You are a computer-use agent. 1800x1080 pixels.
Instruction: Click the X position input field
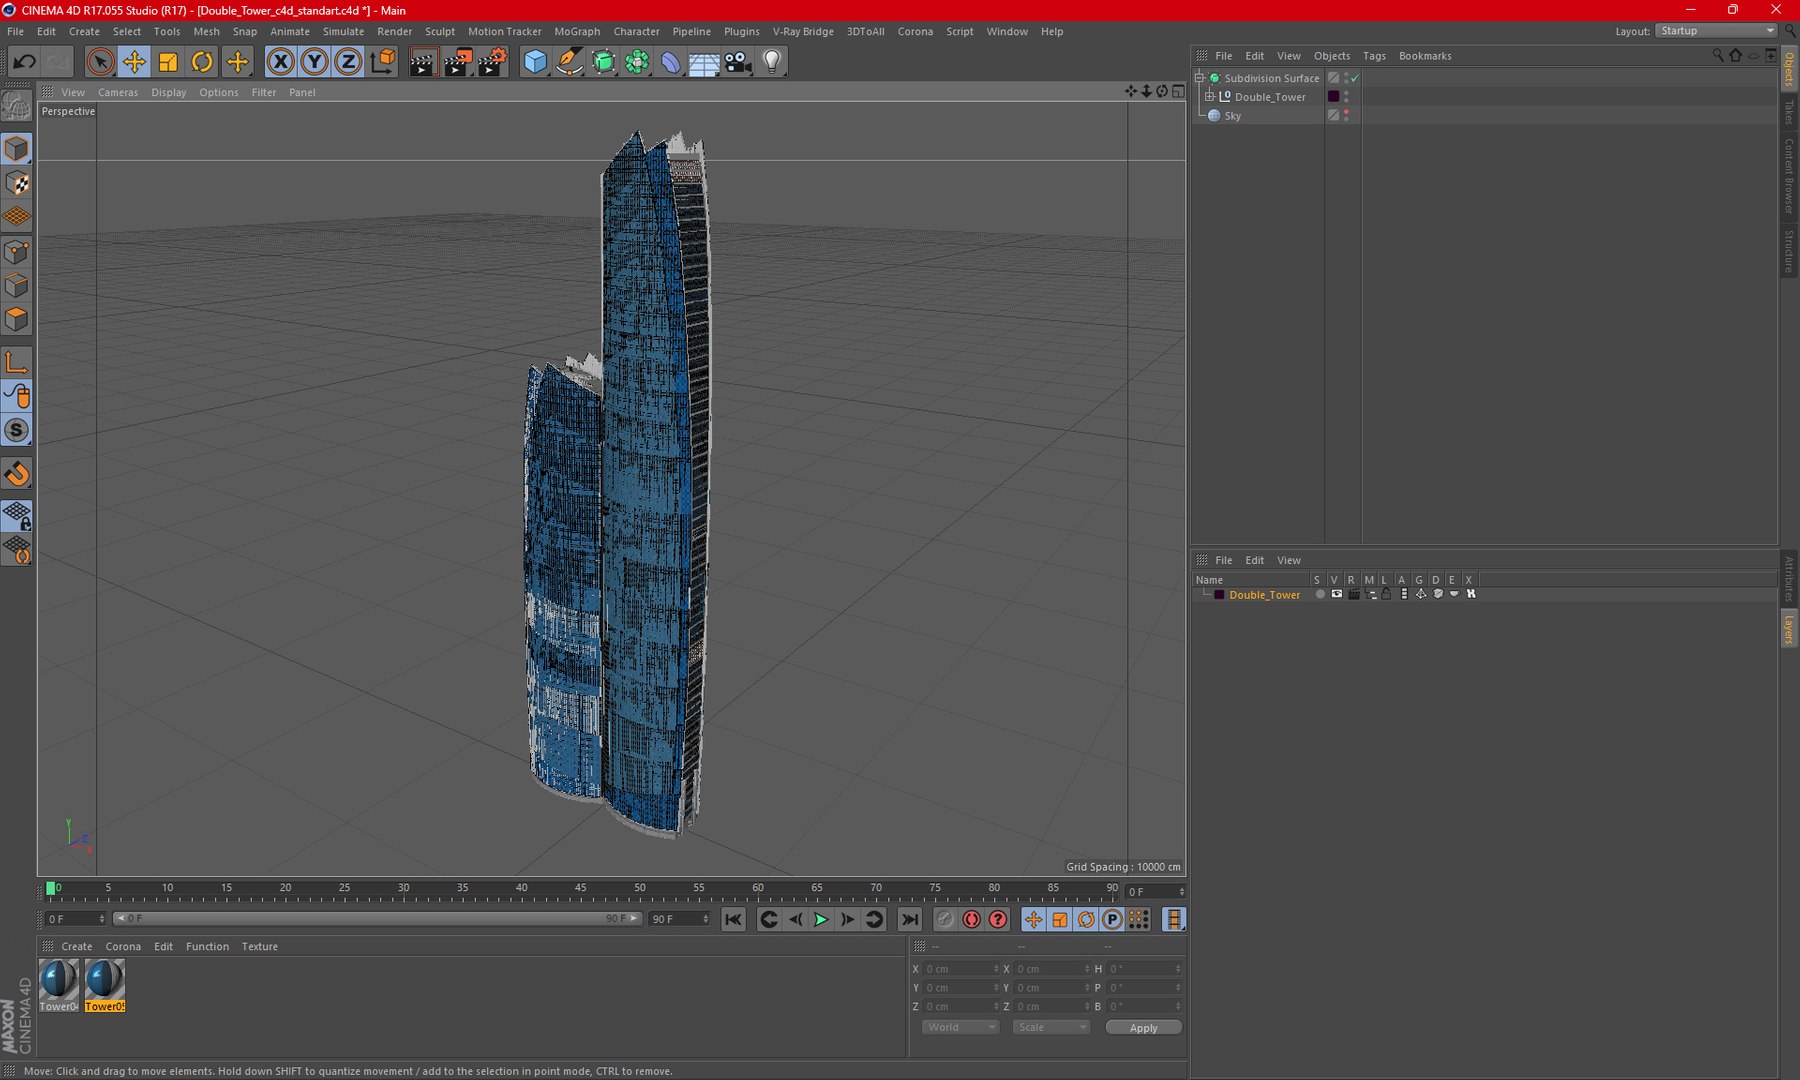[x=959, y=969]
